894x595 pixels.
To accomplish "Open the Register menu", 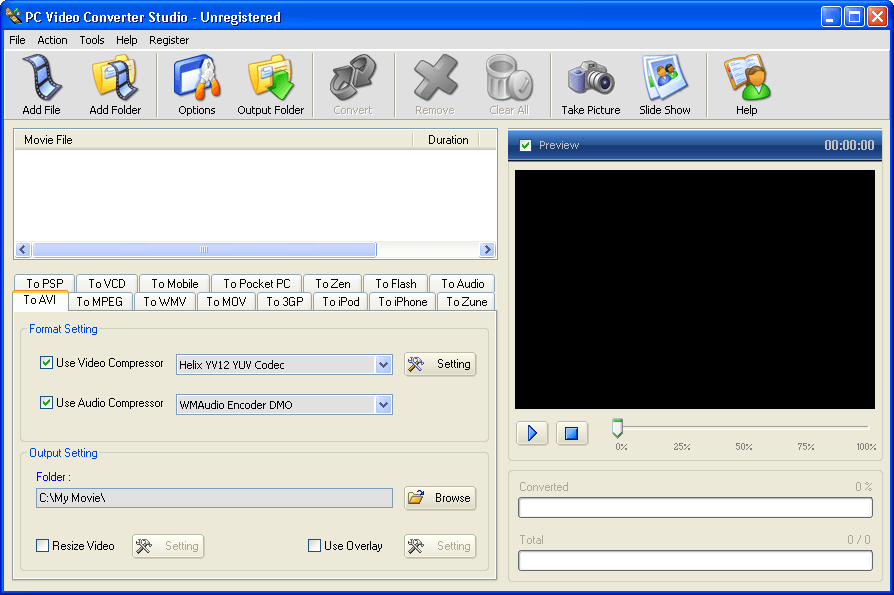I will (x=169, y=40).
